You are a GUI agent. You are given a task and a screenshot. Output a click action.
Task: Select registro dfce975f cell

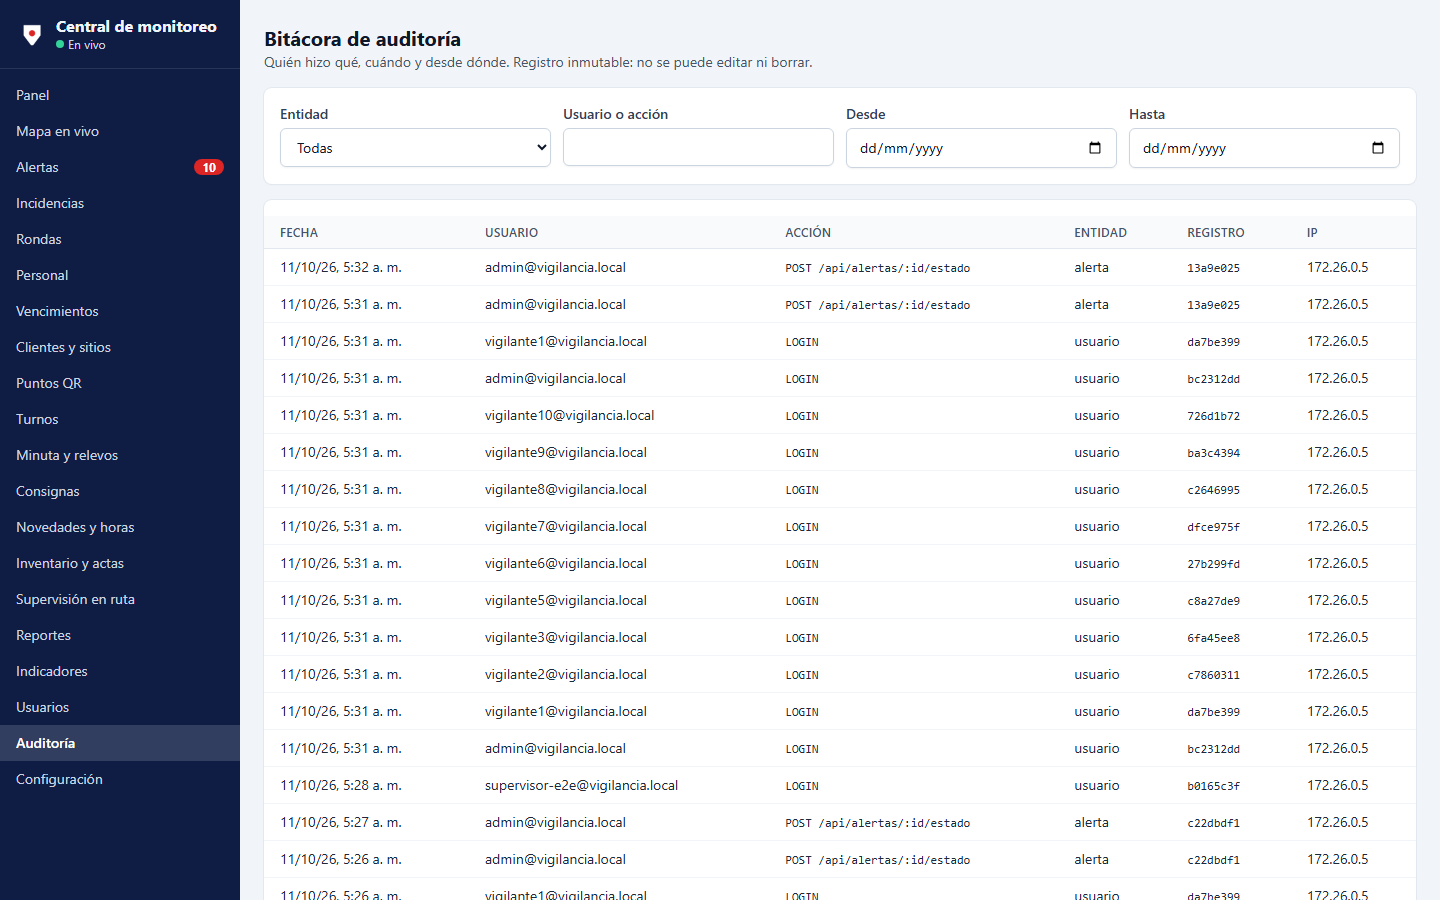point(1213,527)
